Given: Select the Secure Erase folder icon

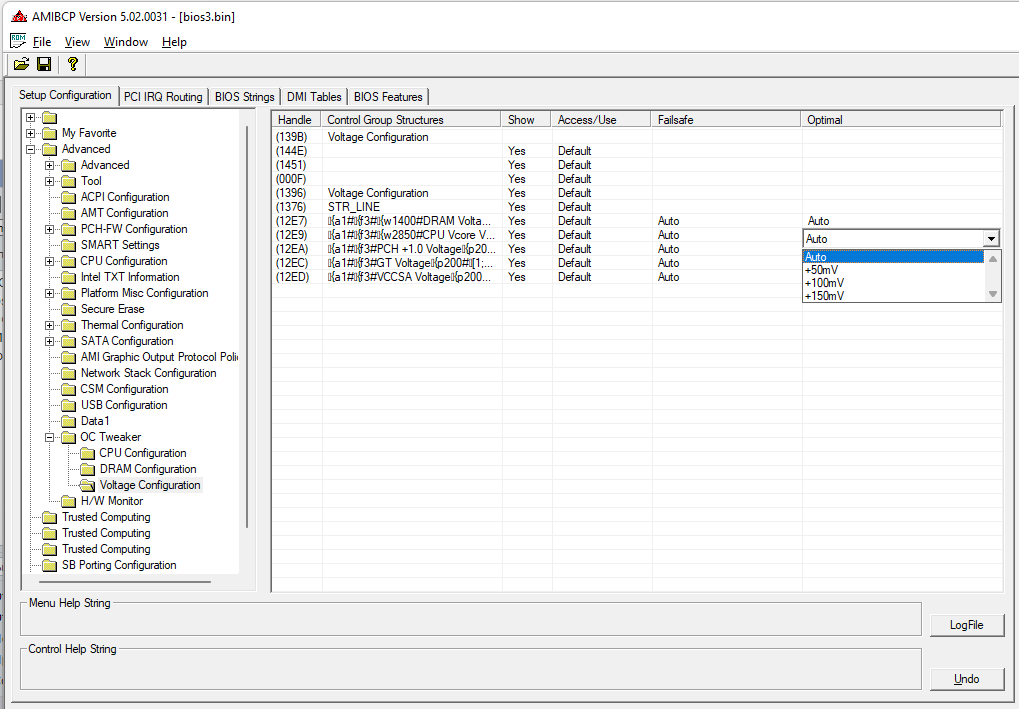Looking at the screenshot, I should click(x=68, y=309).
